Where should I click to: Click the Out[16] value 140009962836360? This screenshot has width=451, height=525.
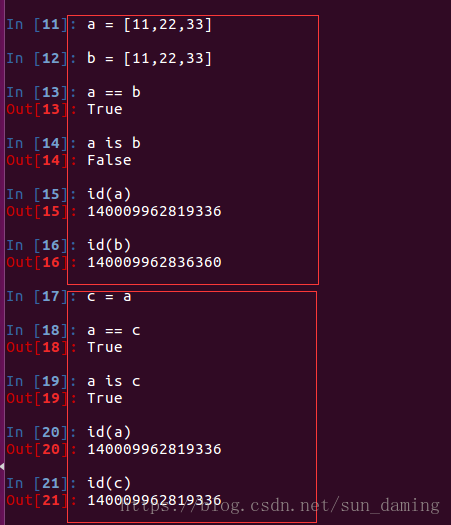coord(154,262)
